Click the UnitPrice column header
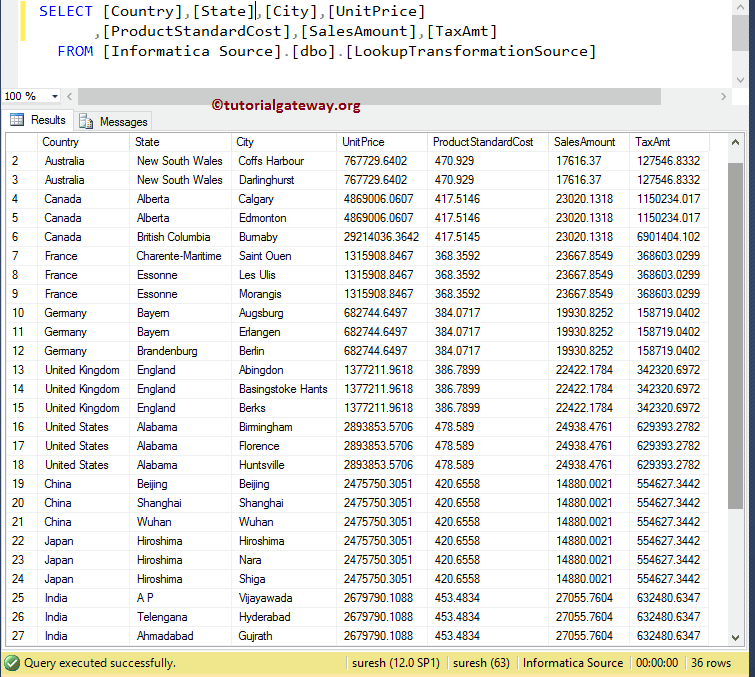 pos(363,142)
